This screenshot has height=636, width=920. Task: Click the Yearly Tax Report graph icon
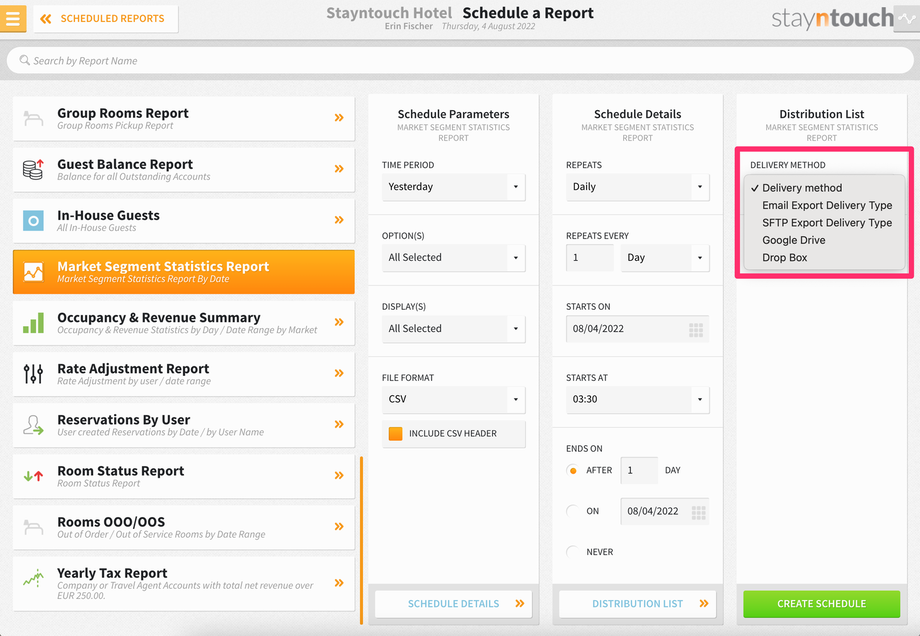point(33,579)
